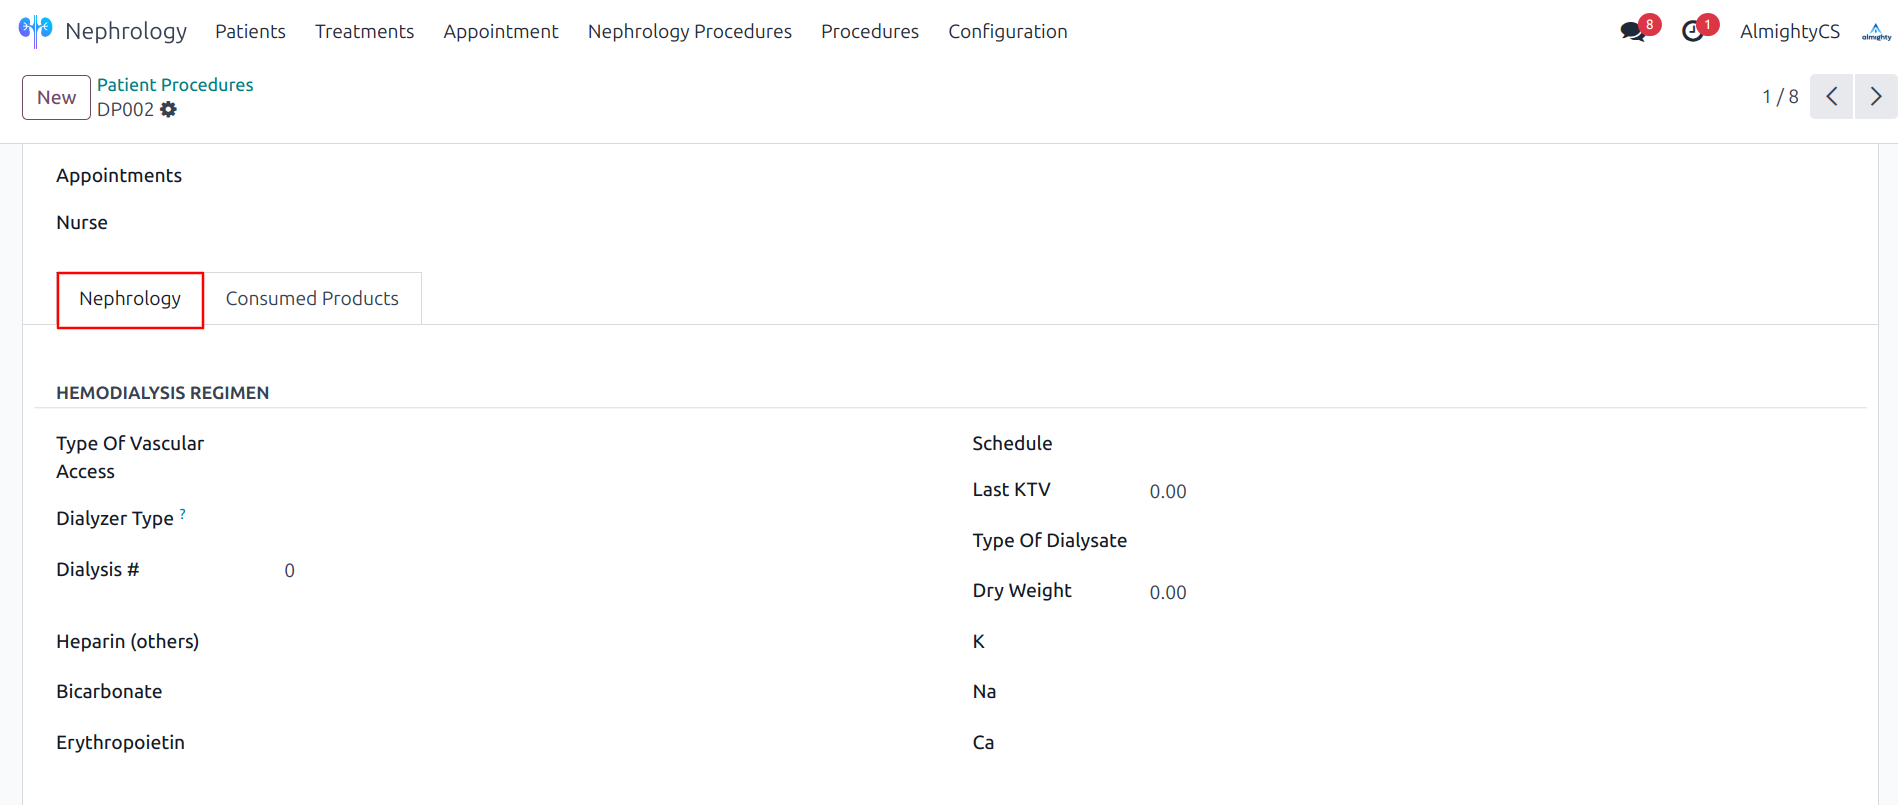1898x805 pixels.
Task: Open the Nephrology Procedures menu
Action: coord(689,32)
